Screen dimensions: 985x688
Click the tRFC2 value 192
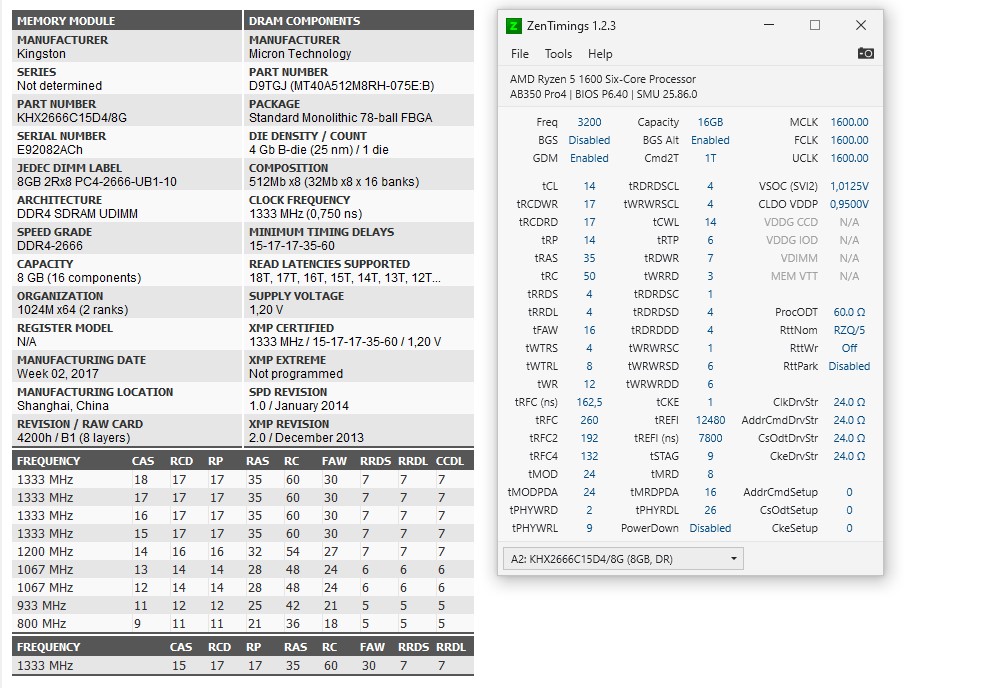[589, 438]
